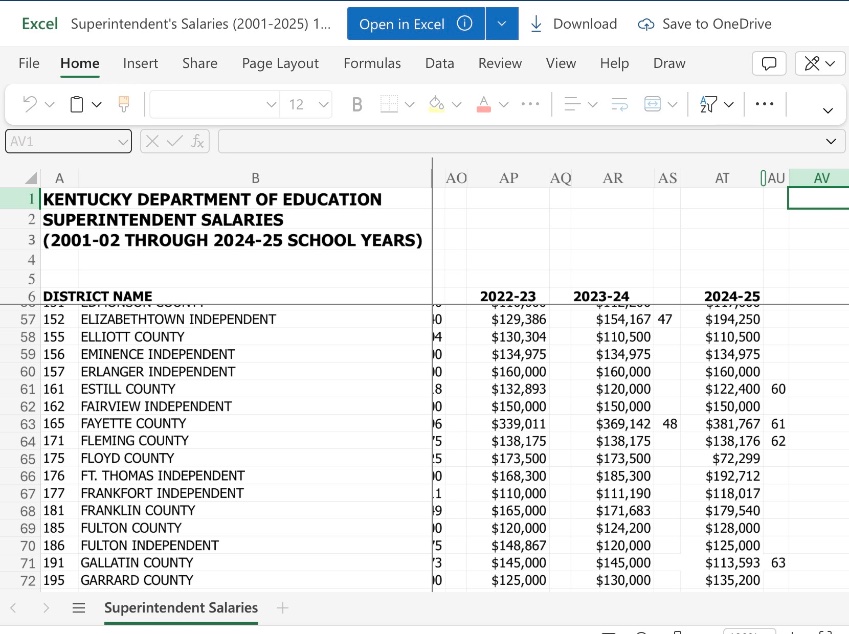Click the Download arrow icon
This screenshot has height=634, width=849.
536,24
